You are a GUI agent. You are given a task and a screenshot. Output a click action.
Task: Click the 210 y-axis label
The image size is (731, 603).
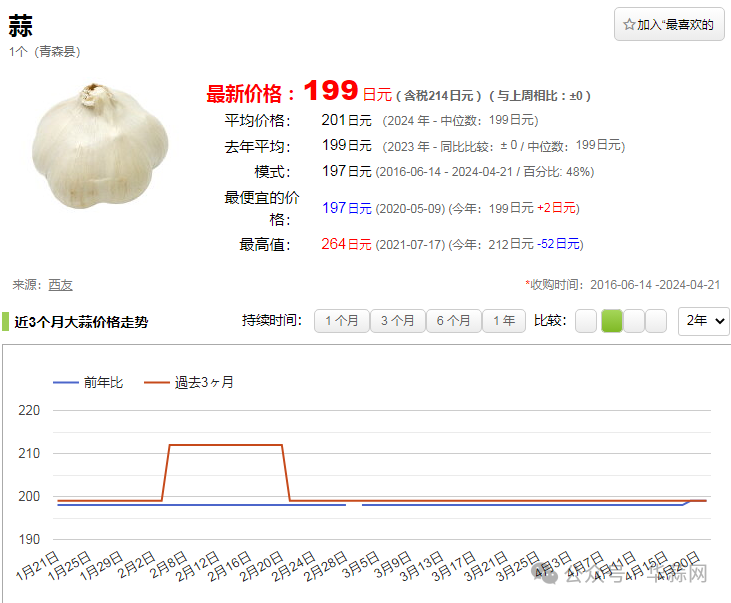(29, 453)
